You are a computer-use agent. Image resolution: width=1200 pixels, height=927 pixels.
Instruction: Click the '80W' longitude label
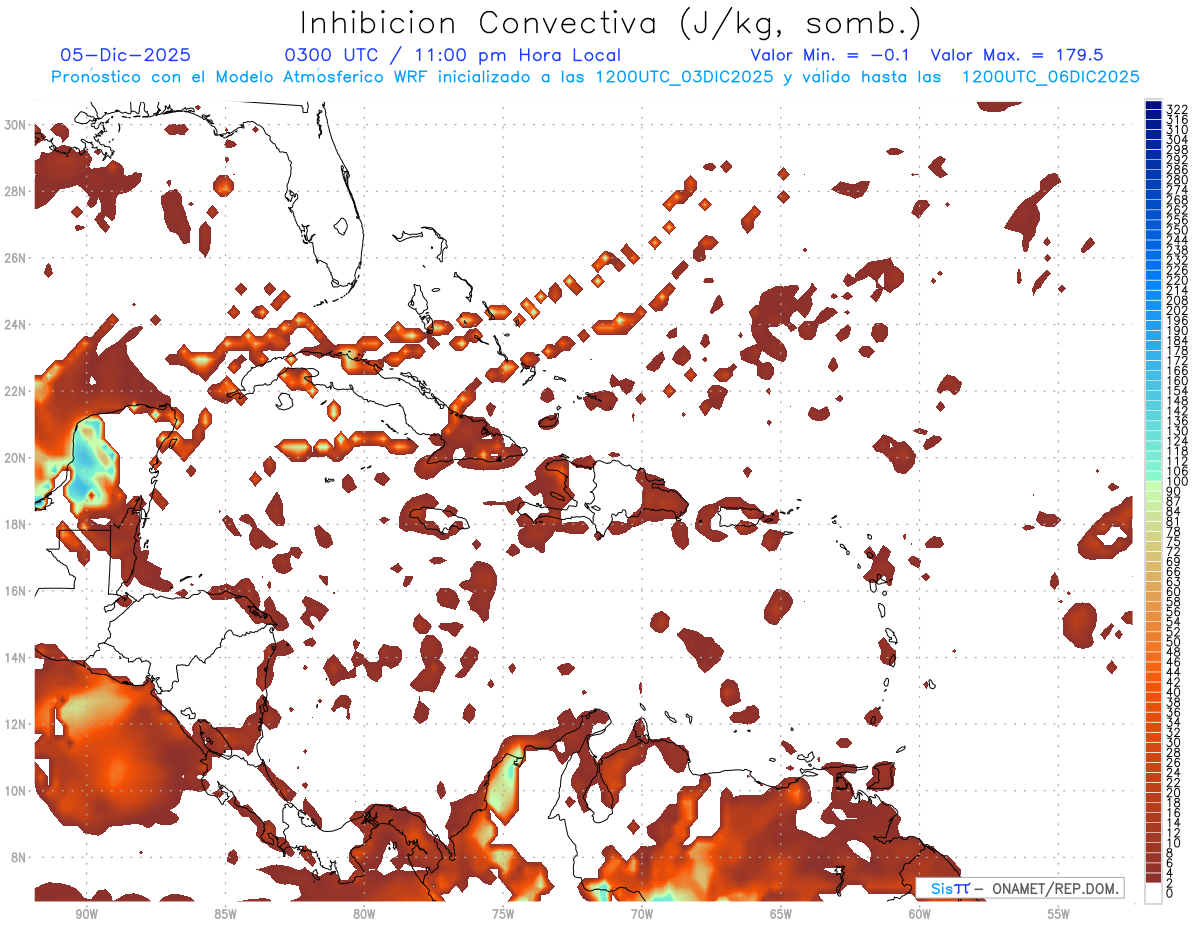[x=364, y=914]
